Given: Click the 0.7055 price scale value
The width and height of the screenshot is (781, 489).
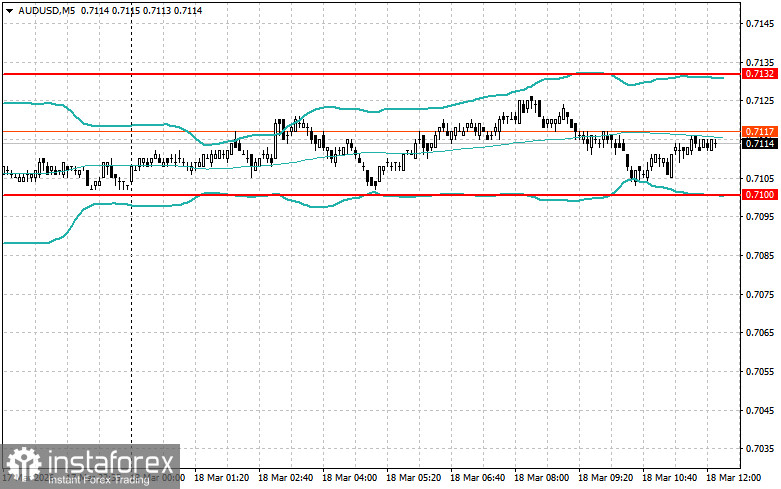Looking at the screenshot, I should click(760, 371).
